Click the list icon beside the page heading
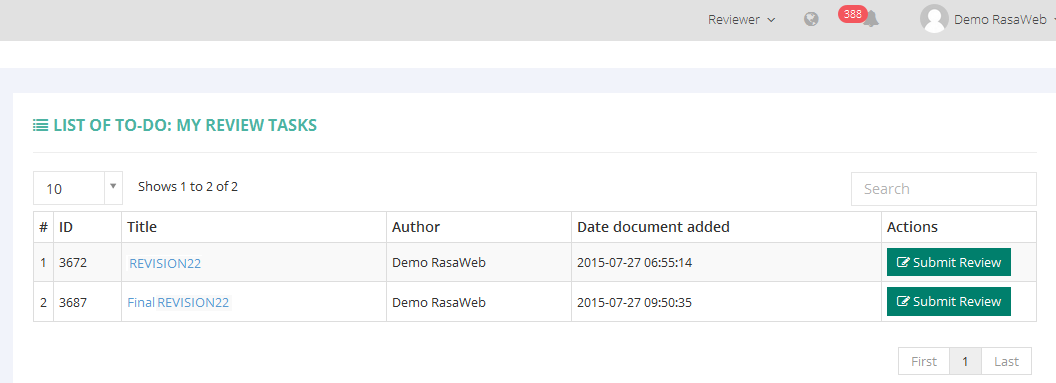Viewport: 1056px width, 383px height. (x=40, y=125)
